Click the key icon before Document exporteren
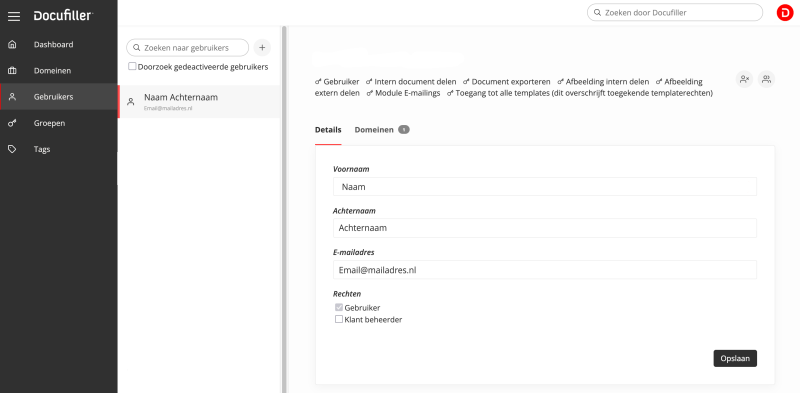The width and height of the screenshot is (800, 393). click(466, 82)
